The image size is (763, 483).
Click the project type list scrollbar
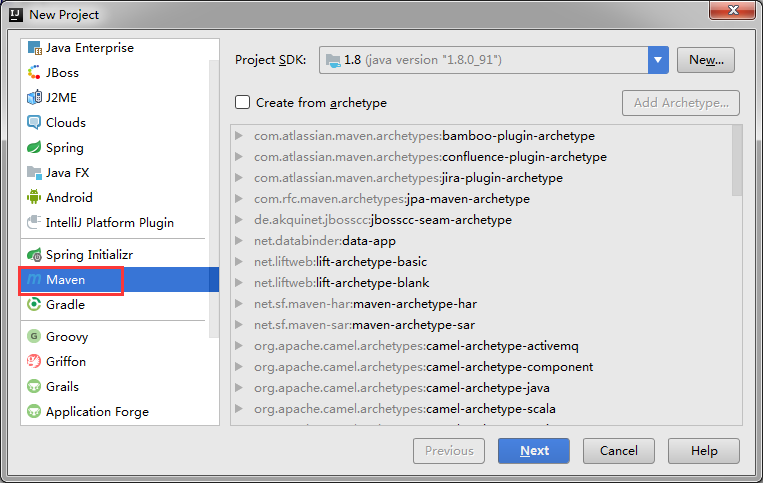tap(214, 198)
